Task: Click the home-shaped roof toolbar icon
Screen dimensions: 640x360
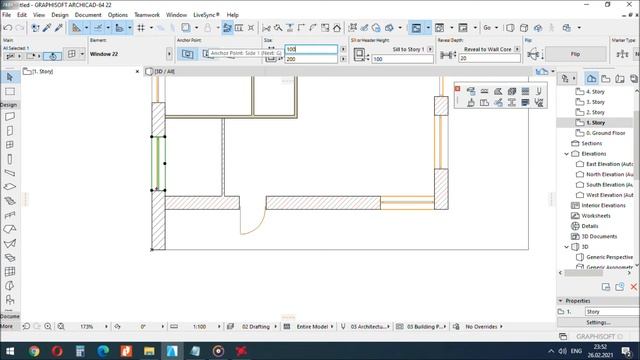Action: click(337, 28)
